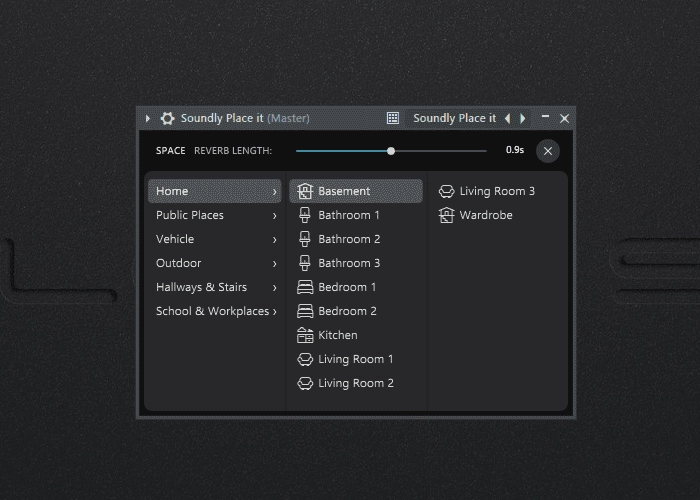This screenshot has height=500, width=700.
Task: Expand the Home category chevron
Action: pos(275,192)
